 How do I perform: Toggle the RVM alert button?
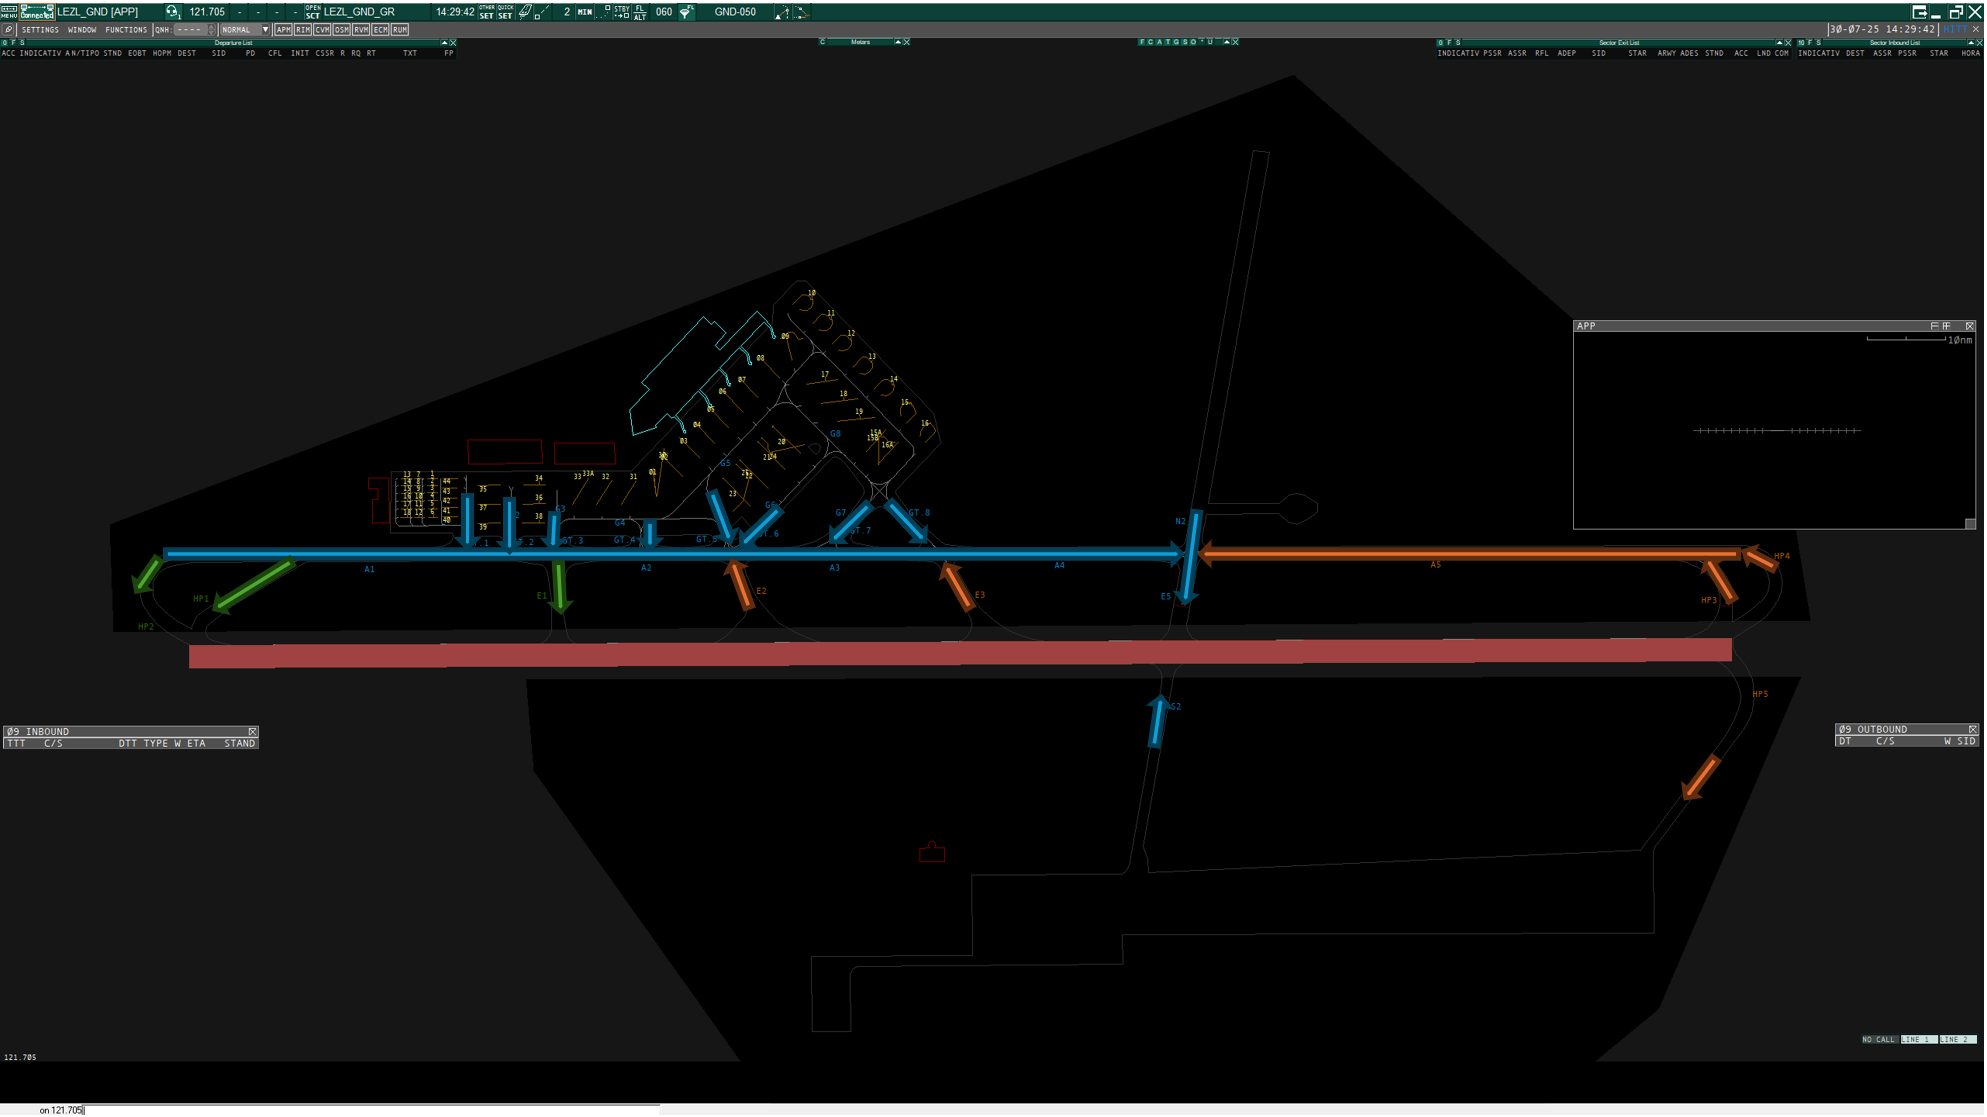pos(361,30)
